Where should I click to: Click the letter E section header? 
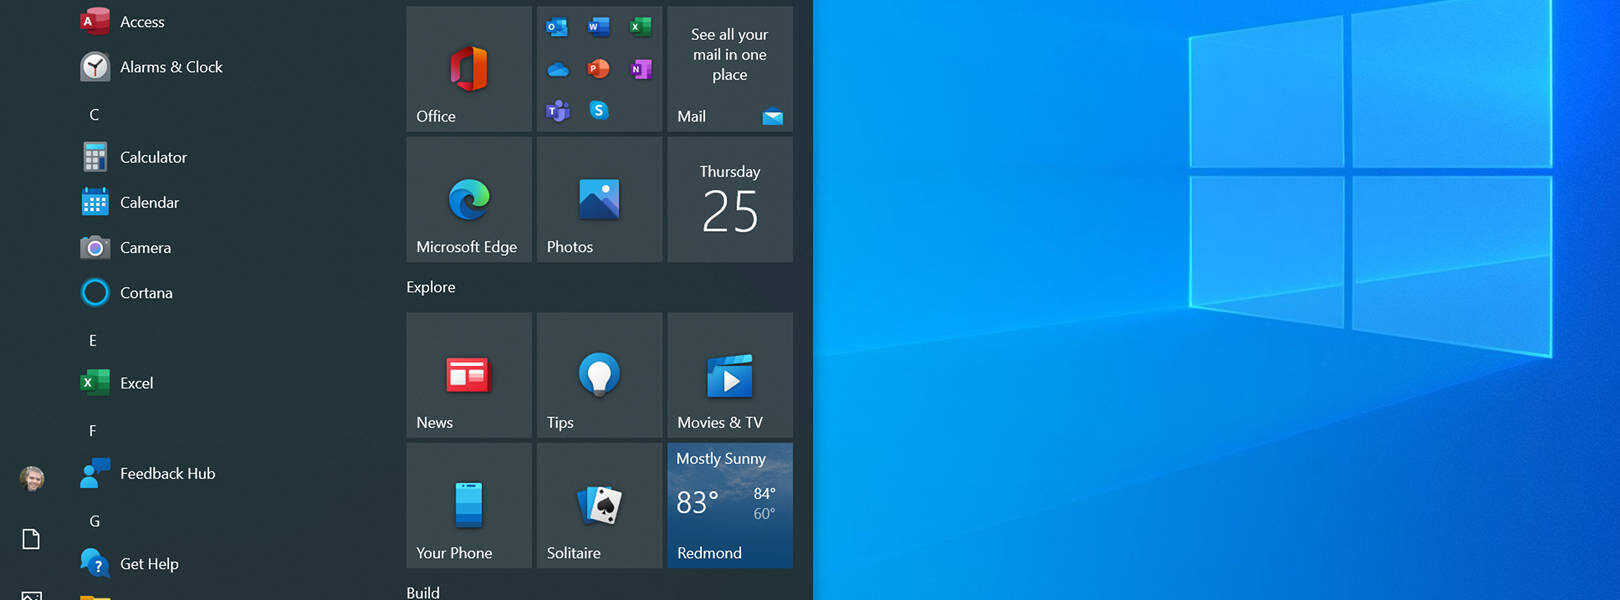[93, 341]
